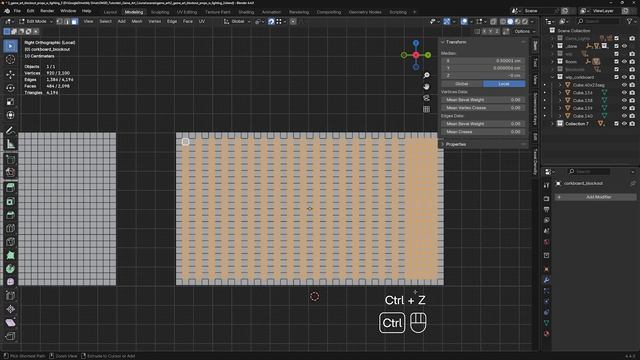Pick the Measure tool
640x360 pixels.
point(10,144)
